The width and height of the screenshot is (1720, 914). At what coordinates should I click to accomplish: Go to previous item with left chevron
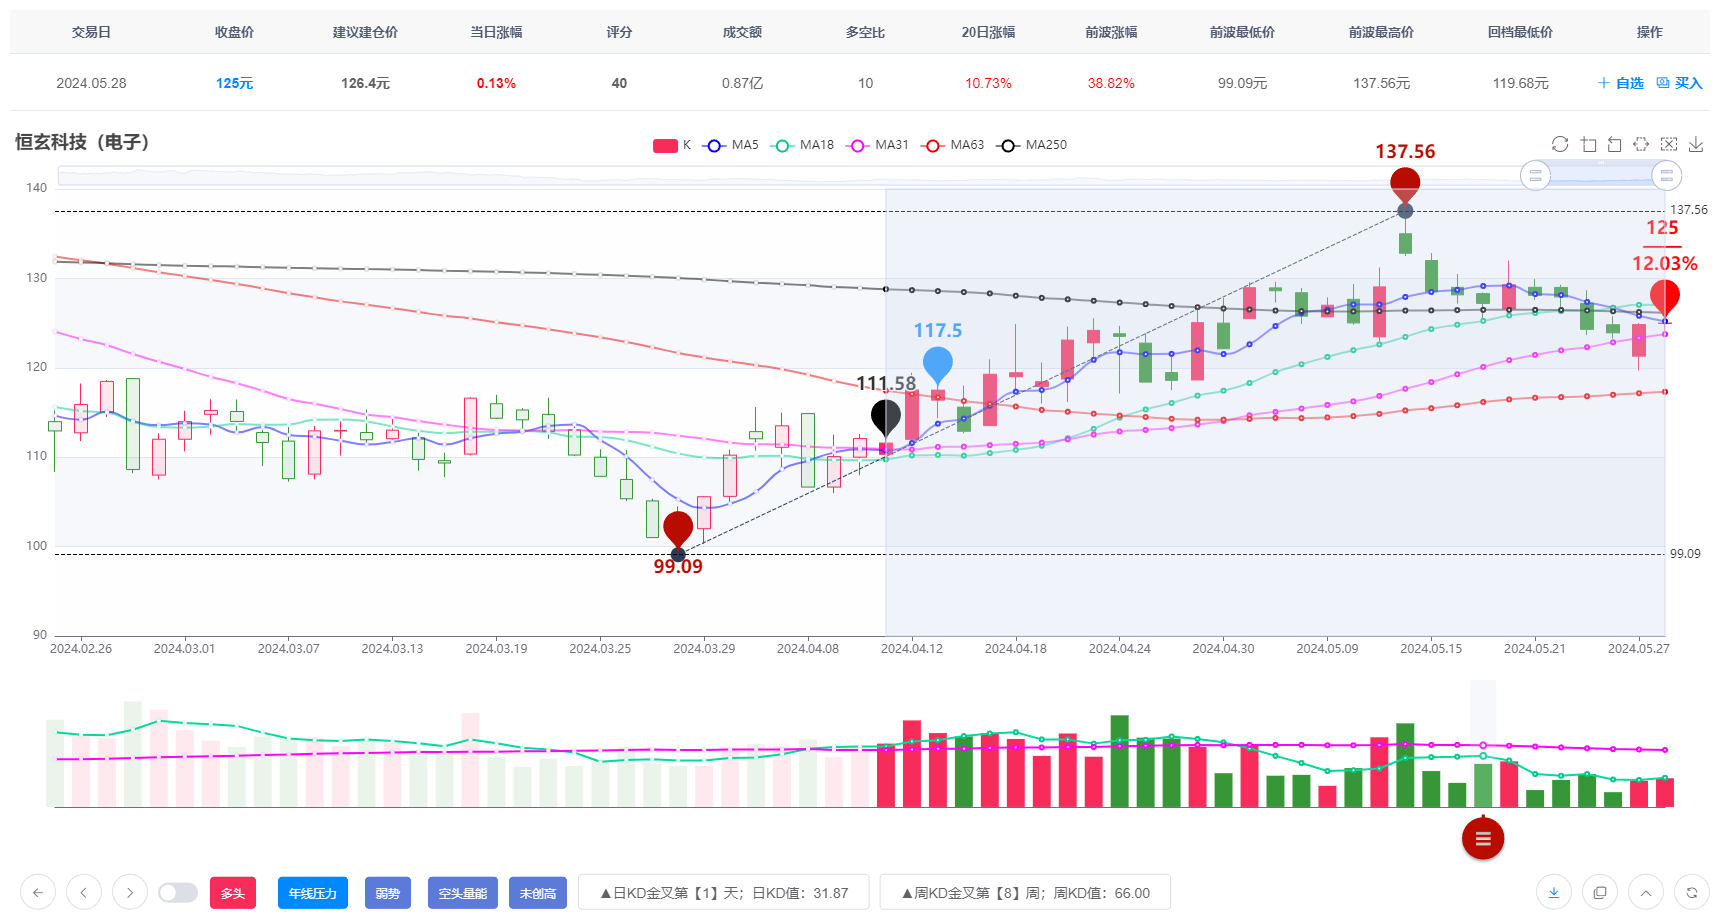[84, 892]
